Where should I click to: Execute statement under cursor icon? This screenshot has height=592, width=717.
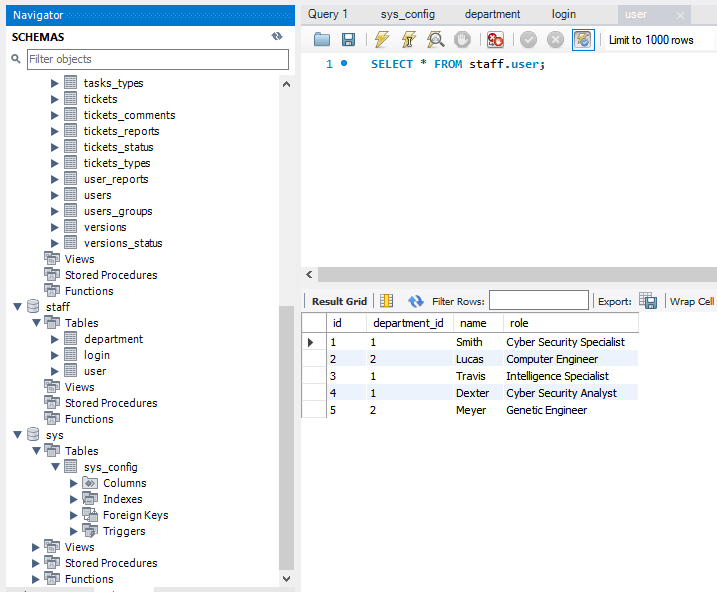click(409, 40)
